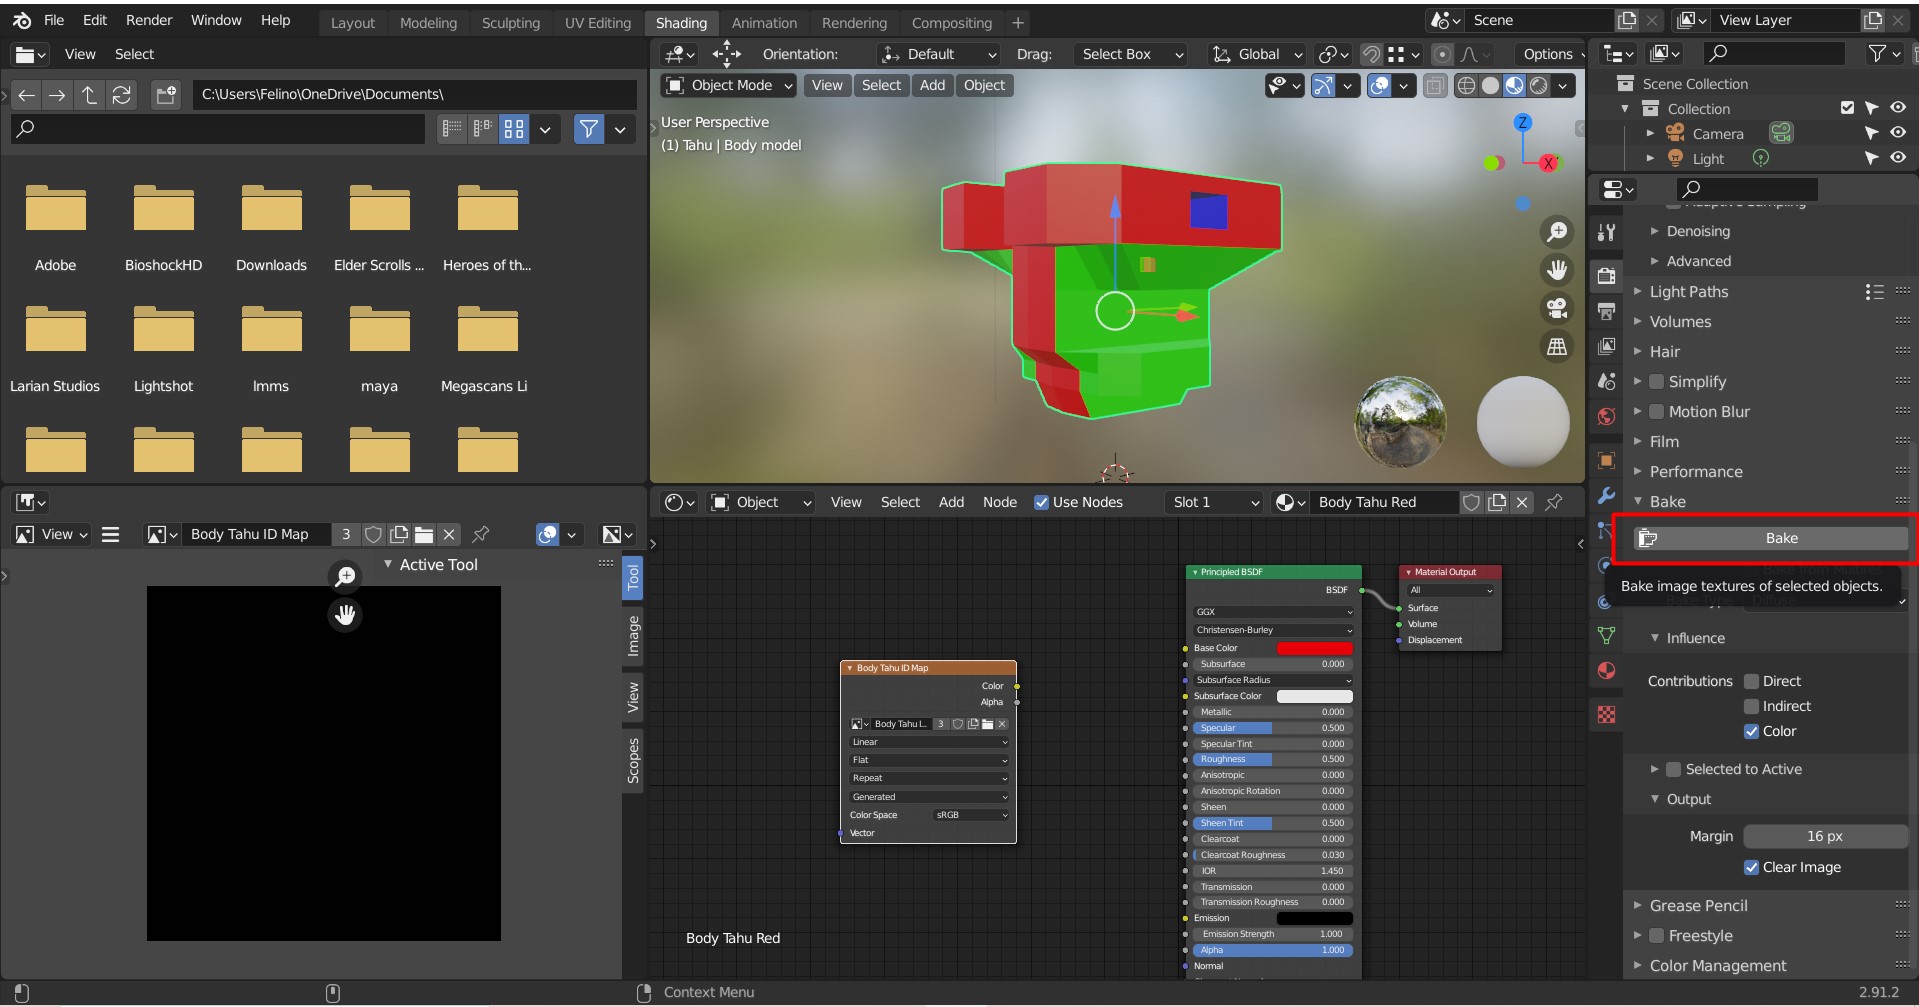Click the viewport zoom magnifier icon
This screenshot has width=1919, height=1007.
(x=1557, y=232)
